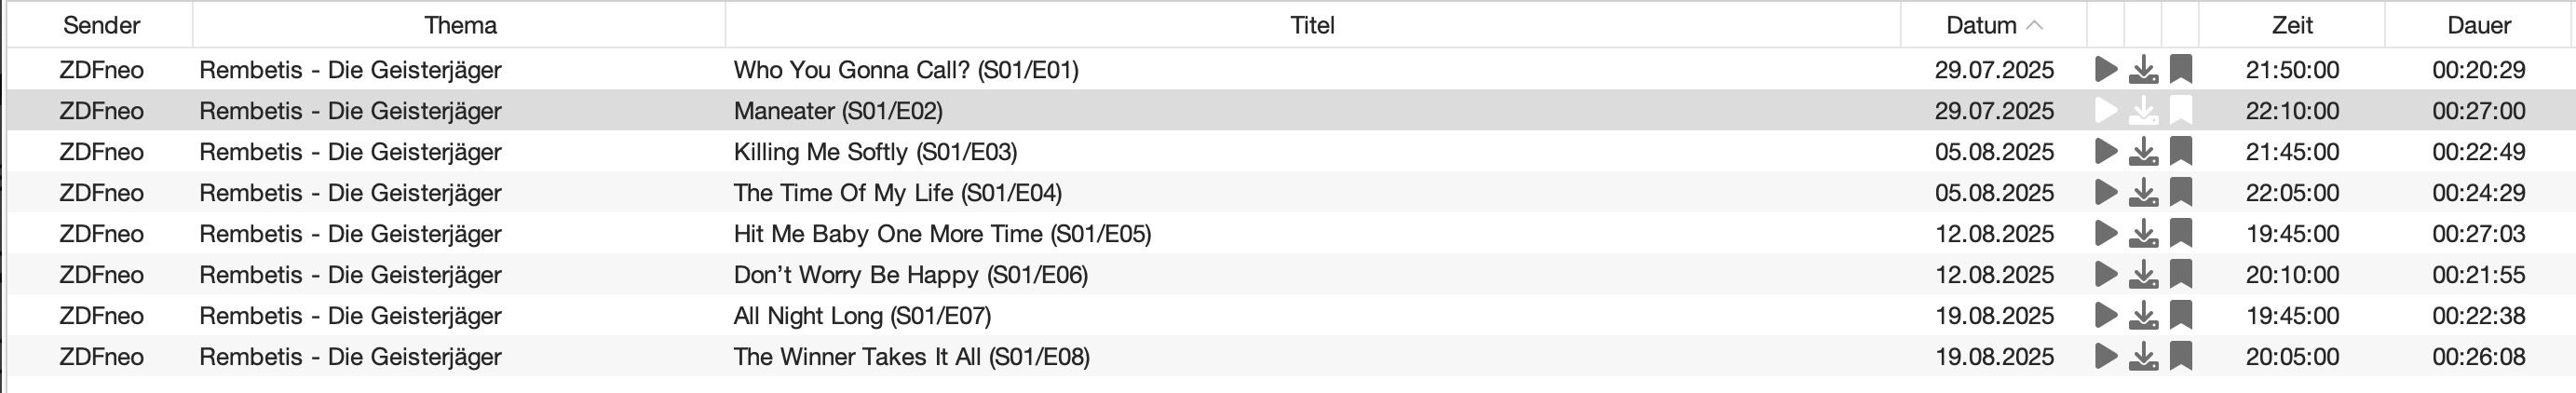This screenshot has height=393, width=2576.
Task: Sort the table by Sender column
Action: pos(101,25)
